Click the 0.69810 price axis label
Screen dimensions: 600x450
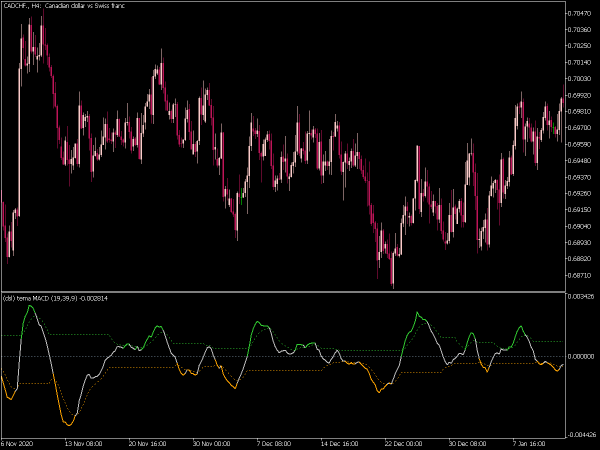[x=579, y=111]
